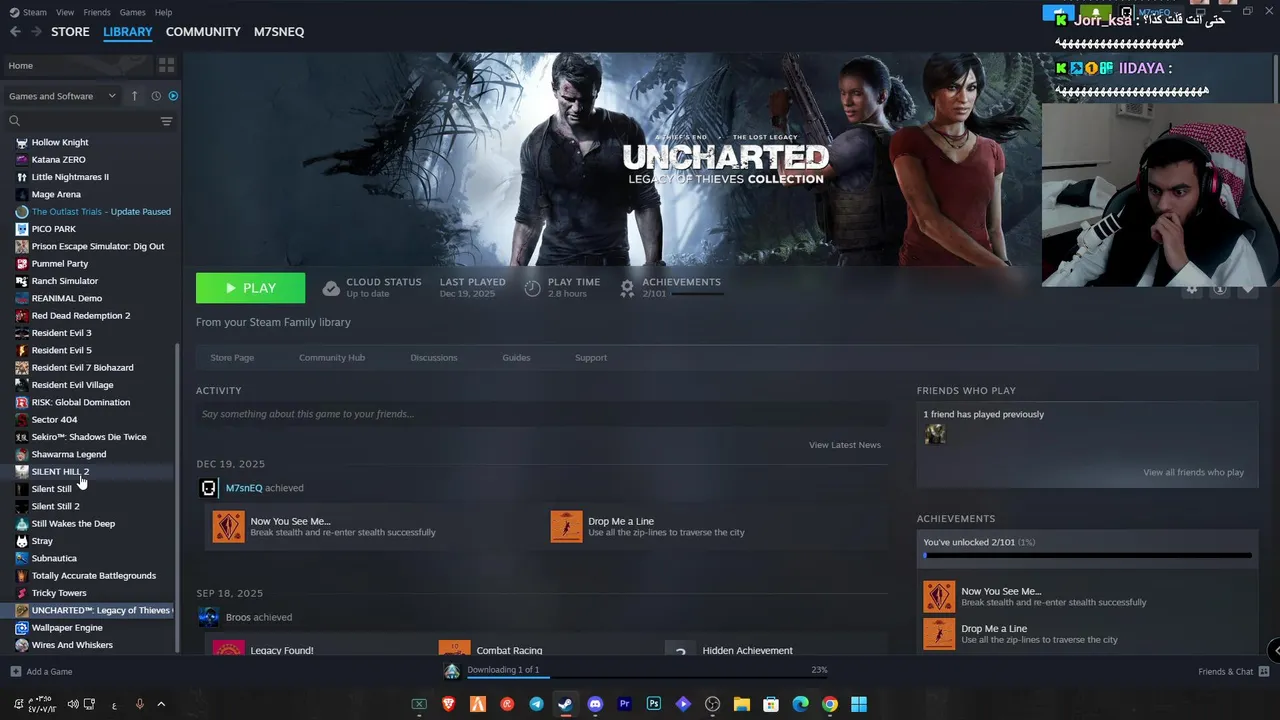
Task: Click the Add a Game plus icon
Action: (15, 672)
